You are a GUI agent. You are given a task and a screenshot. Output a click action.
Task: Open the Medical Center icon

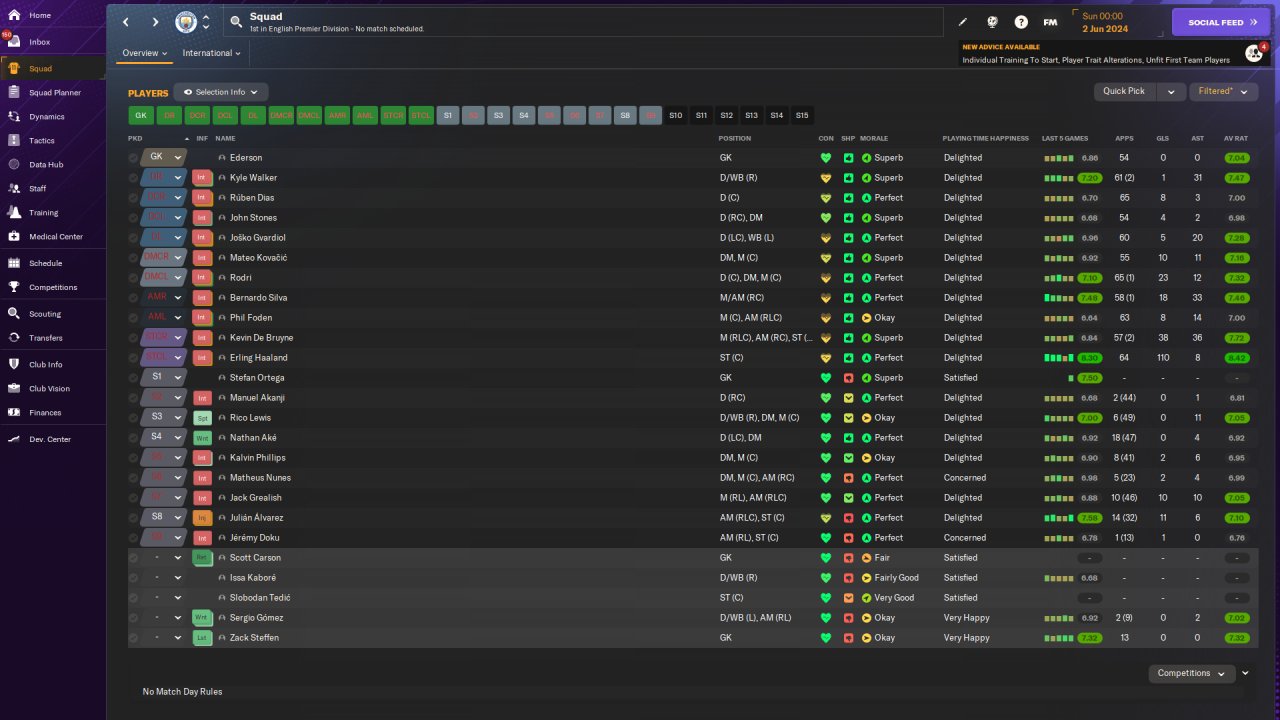point(14,236)
